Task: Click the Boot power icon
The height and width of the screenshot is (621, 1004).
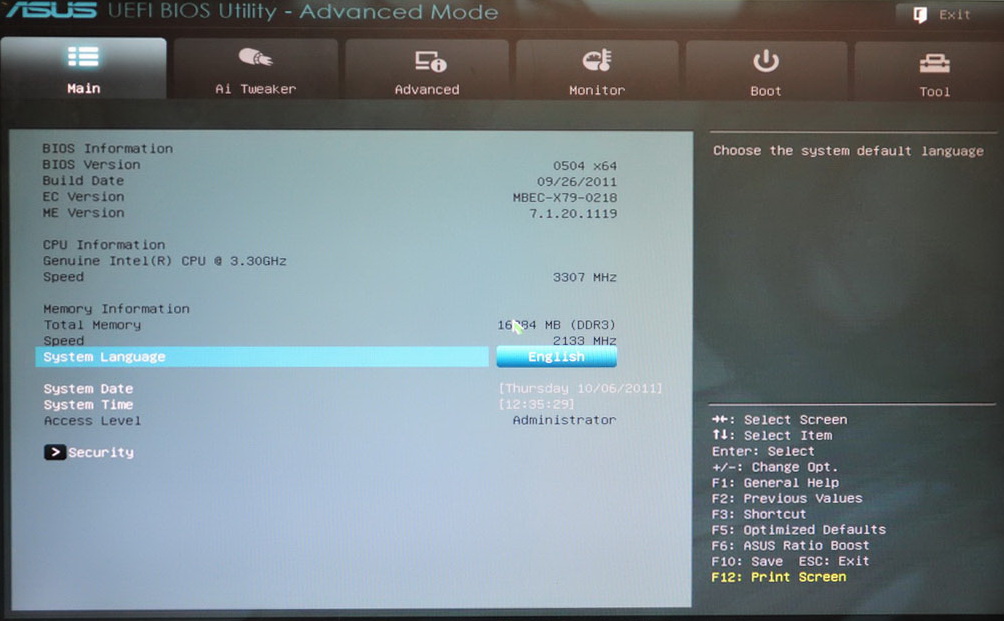Action: pos(766,61)
